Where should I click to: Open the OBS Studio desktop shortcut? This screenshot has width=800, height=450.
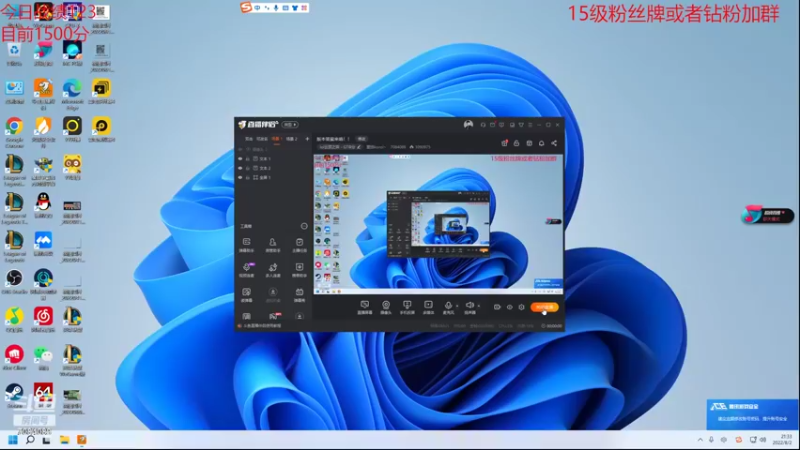[14, 282]
